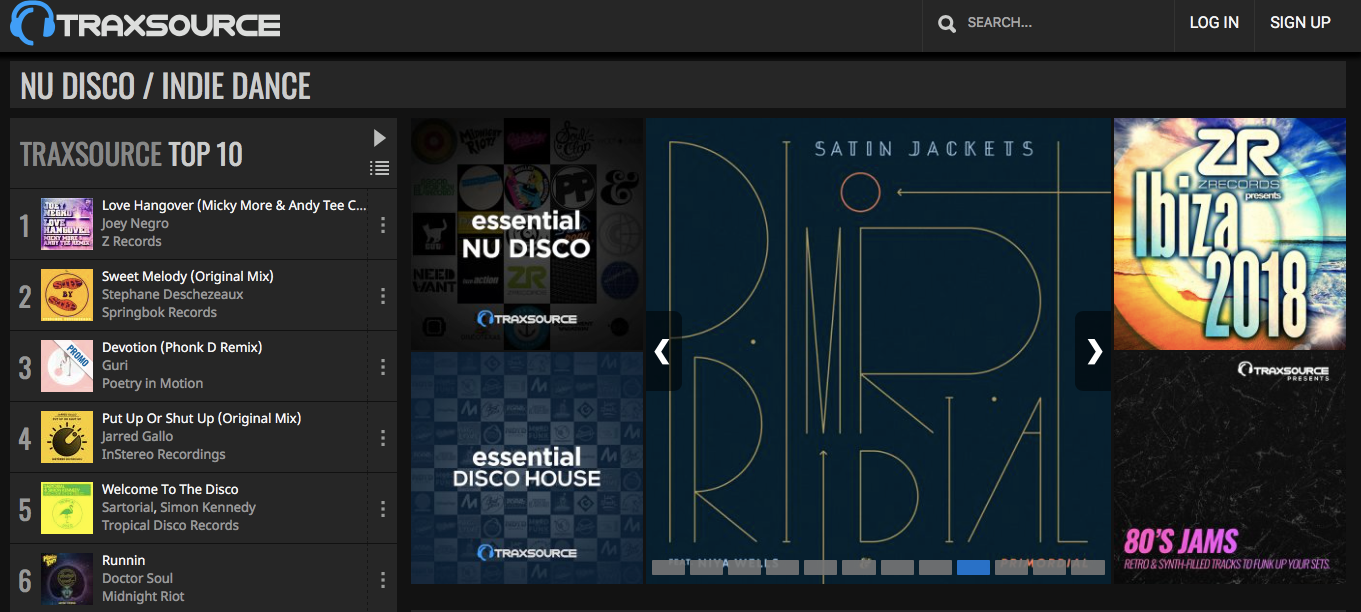Show previous carousel slide

[663, 351]
